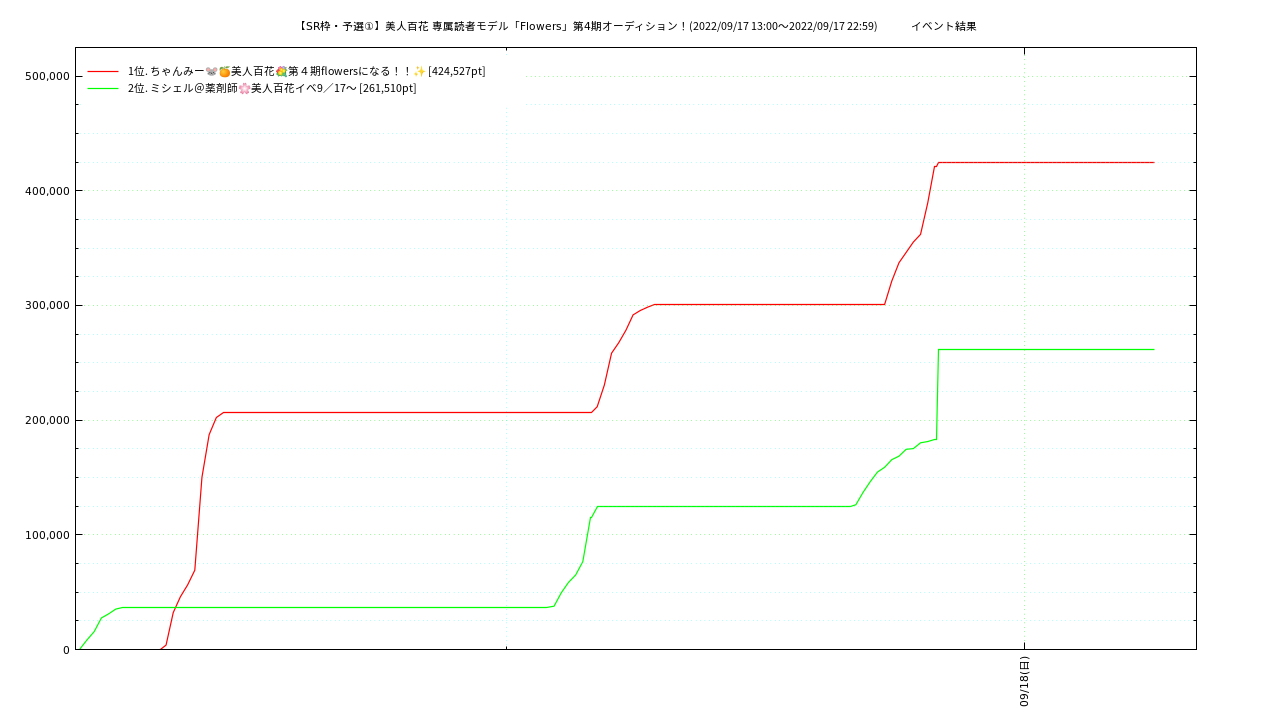Click the red legend line sample
The image size is (1280, 720).
[103, 71]
